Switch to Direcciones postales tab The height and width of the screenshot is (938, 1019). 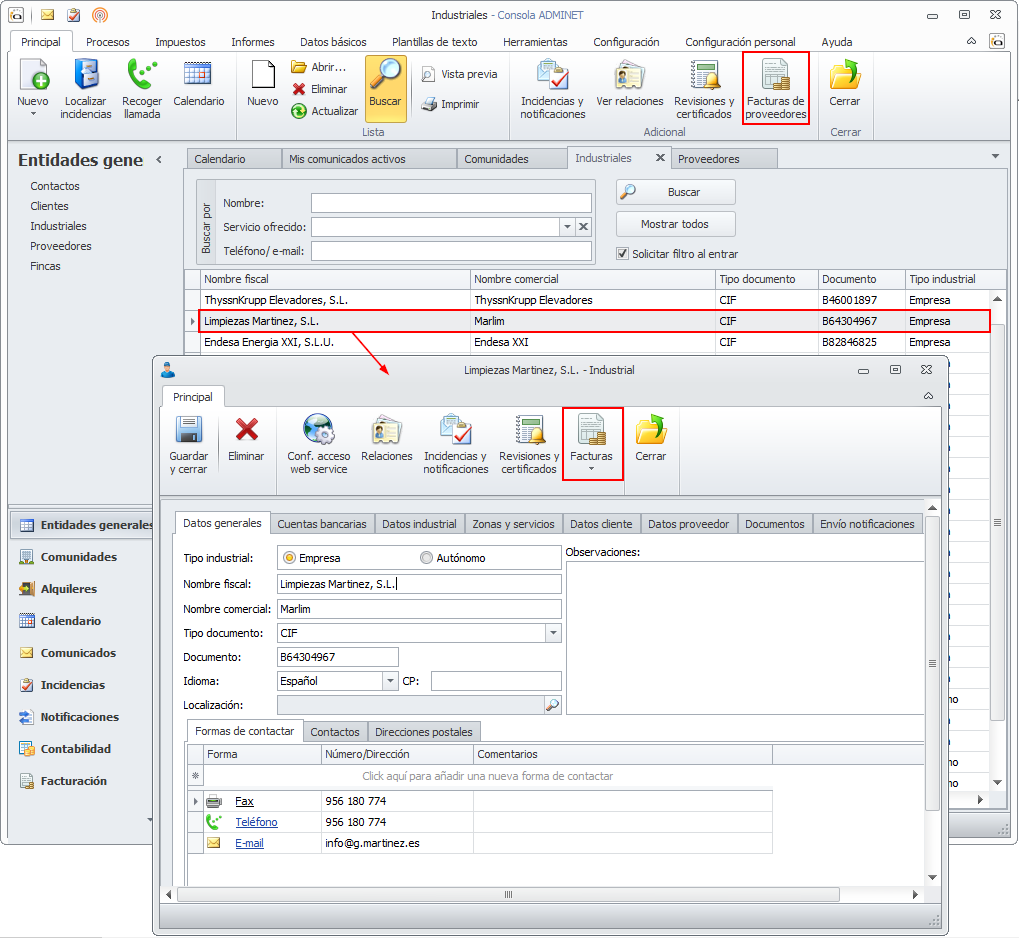424,732
